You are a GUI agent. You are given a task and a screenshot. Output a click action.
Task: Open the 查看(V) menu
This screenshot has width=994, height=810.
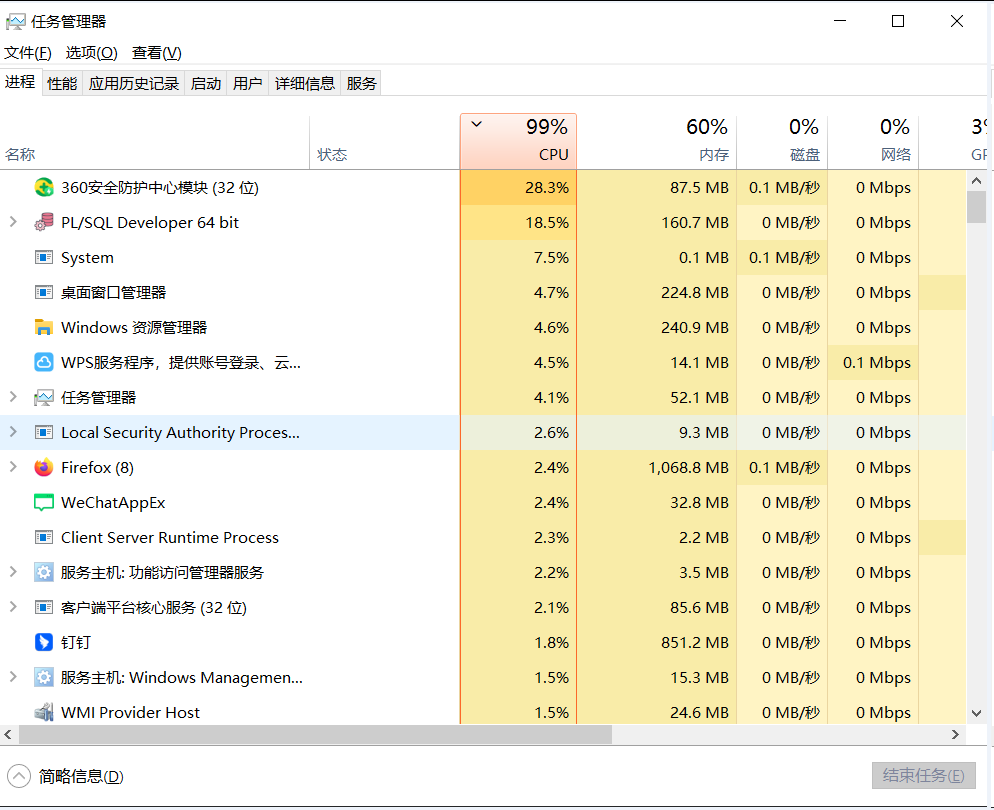click(x=157, y=53)
